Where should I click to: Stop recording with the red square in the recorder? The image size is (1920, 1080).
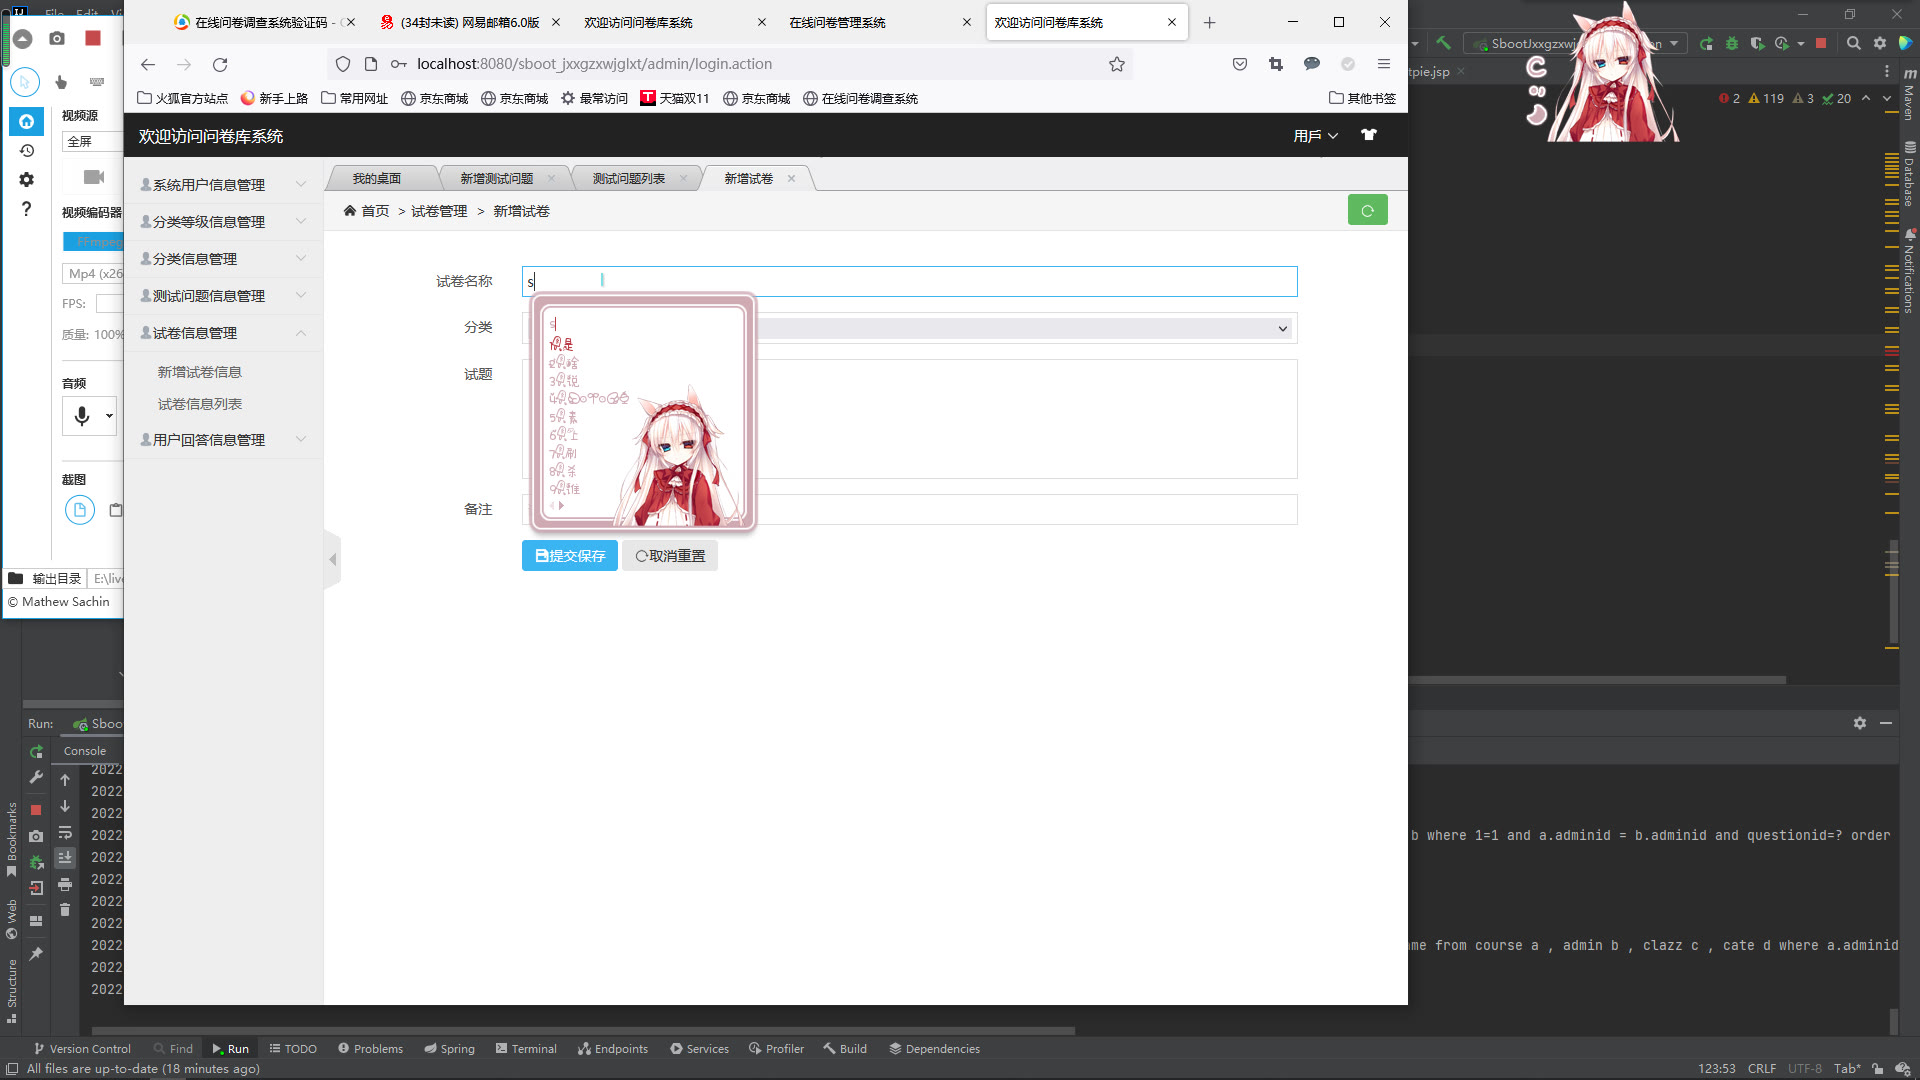tap(93, 38)
